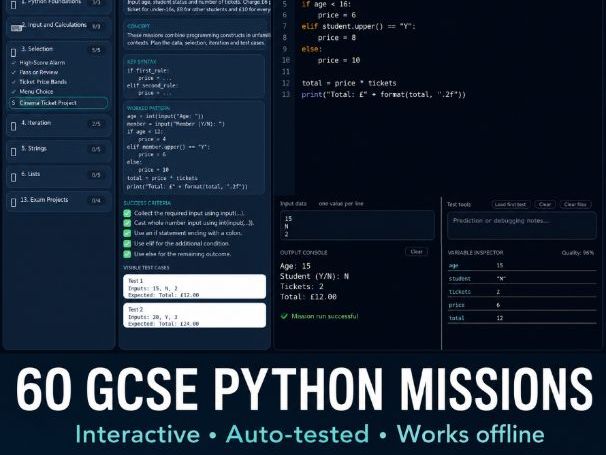606x455 pixels.
Task: Click the checkmark beside High-Score Alarm
Action: pyautogui.click(x=14, y=63)
